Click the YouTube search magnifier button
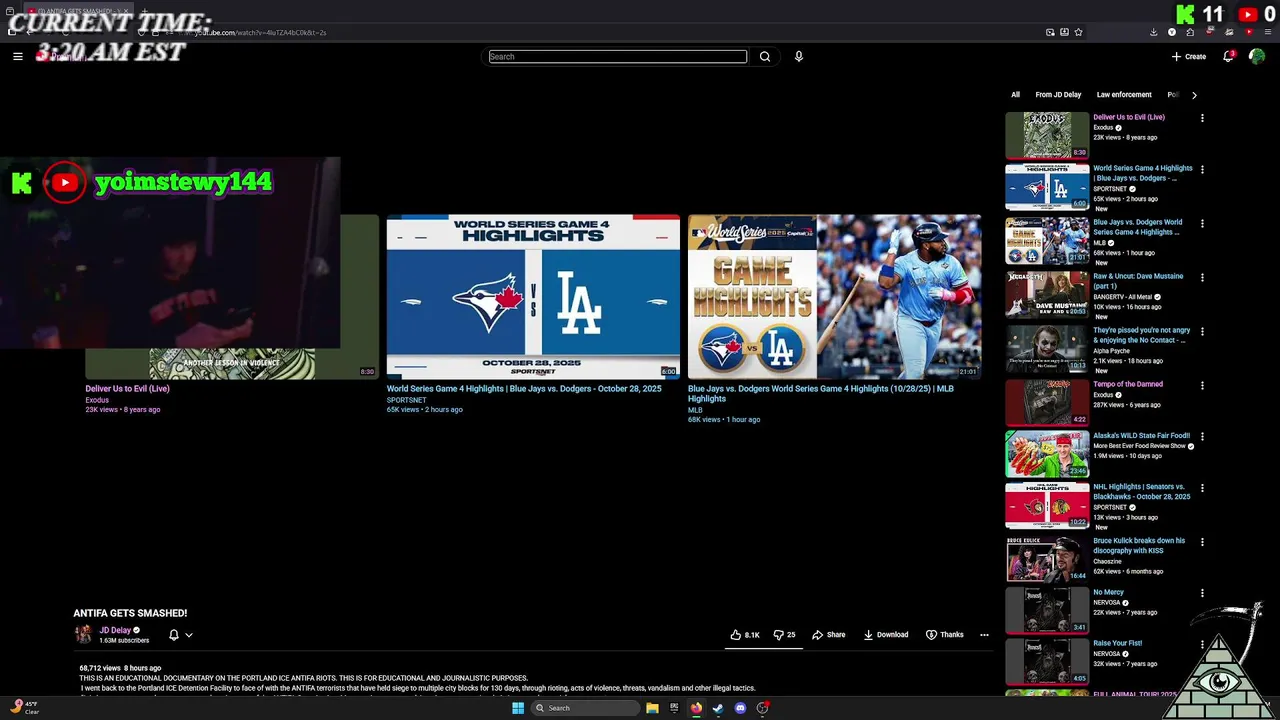 click(765, 57)
